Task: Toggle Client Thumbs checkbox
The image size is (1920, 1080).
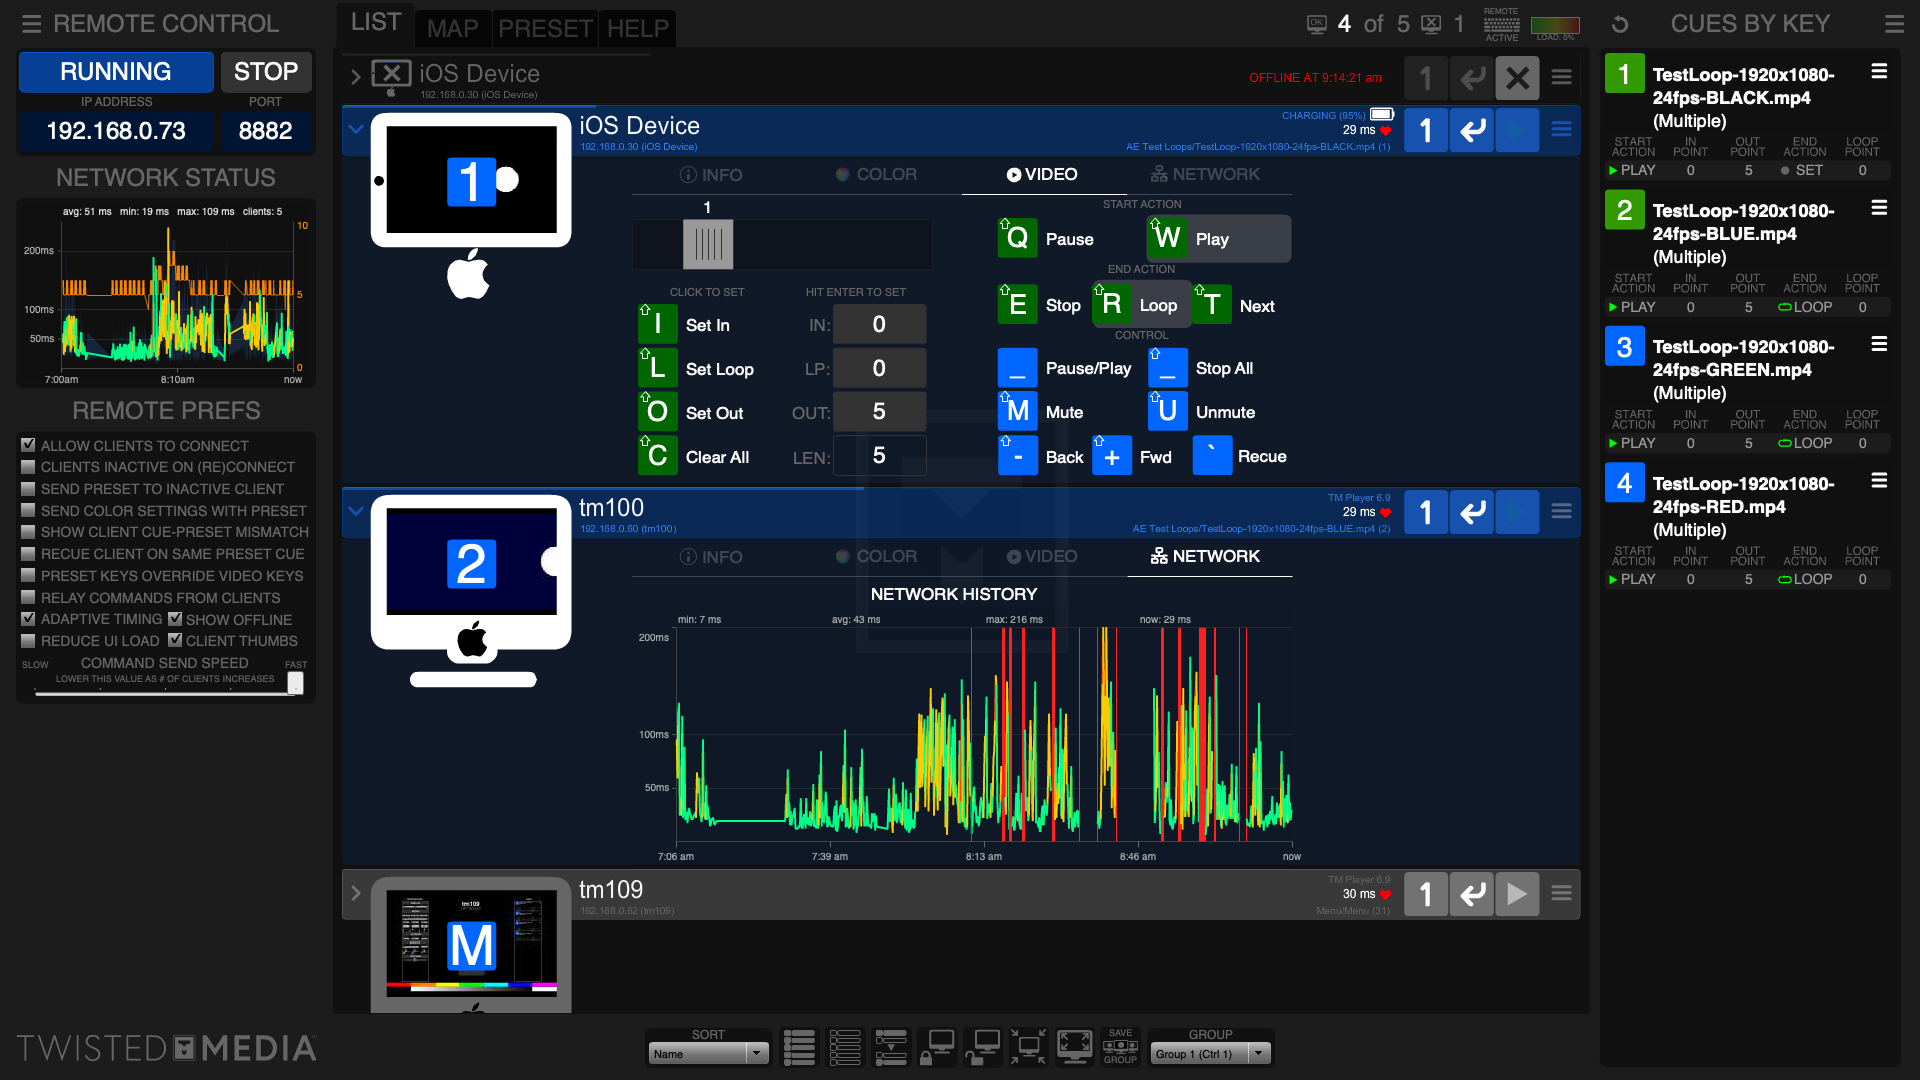Action: (175, 640)
